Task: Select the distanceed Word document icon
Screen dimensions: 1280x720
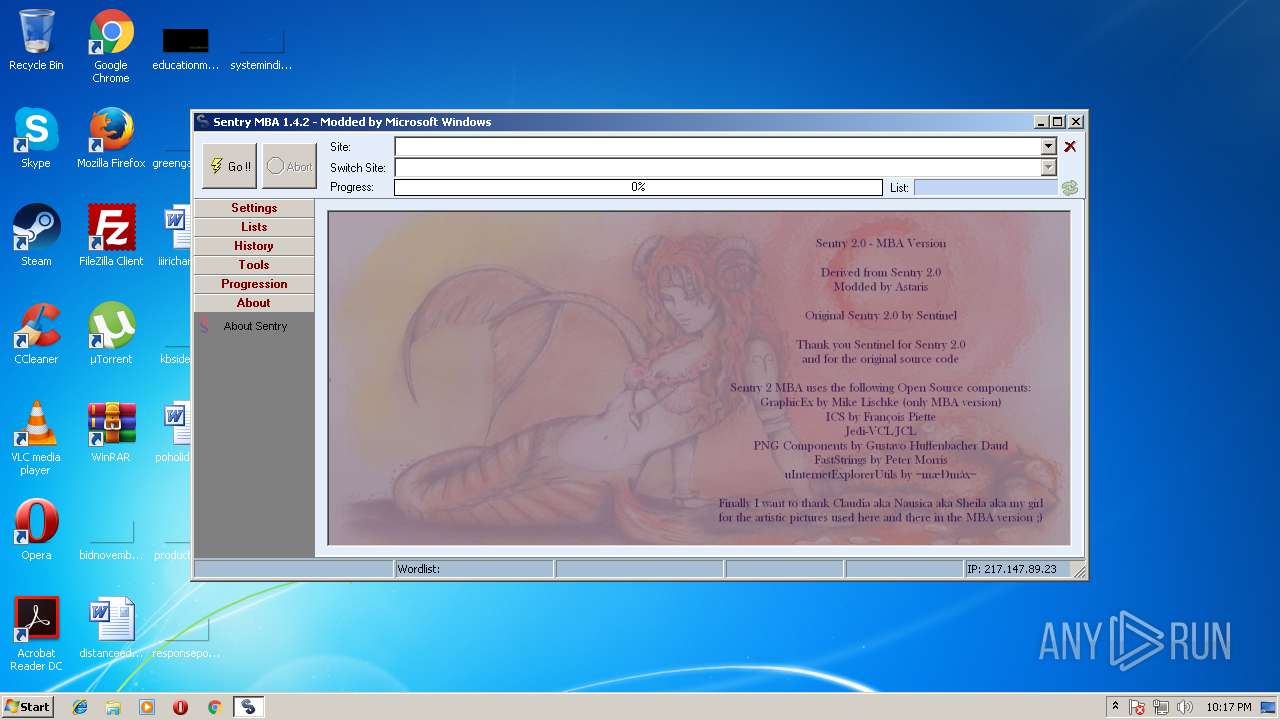Action: pyautogui.click(x=111, y=628)
